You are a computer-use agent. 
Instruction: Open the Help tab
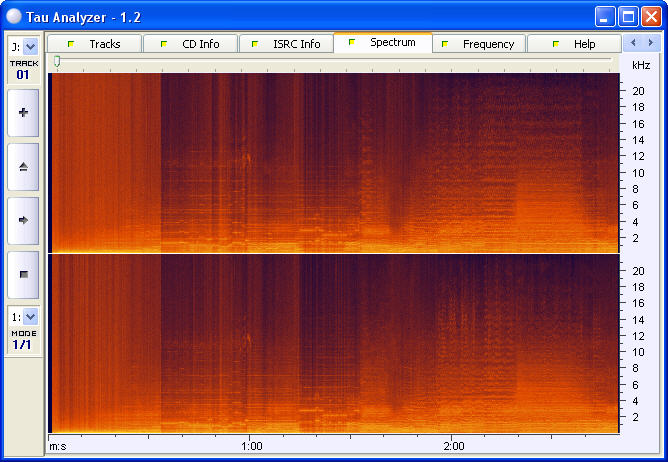pyautogui.click(x=574, y=44)
